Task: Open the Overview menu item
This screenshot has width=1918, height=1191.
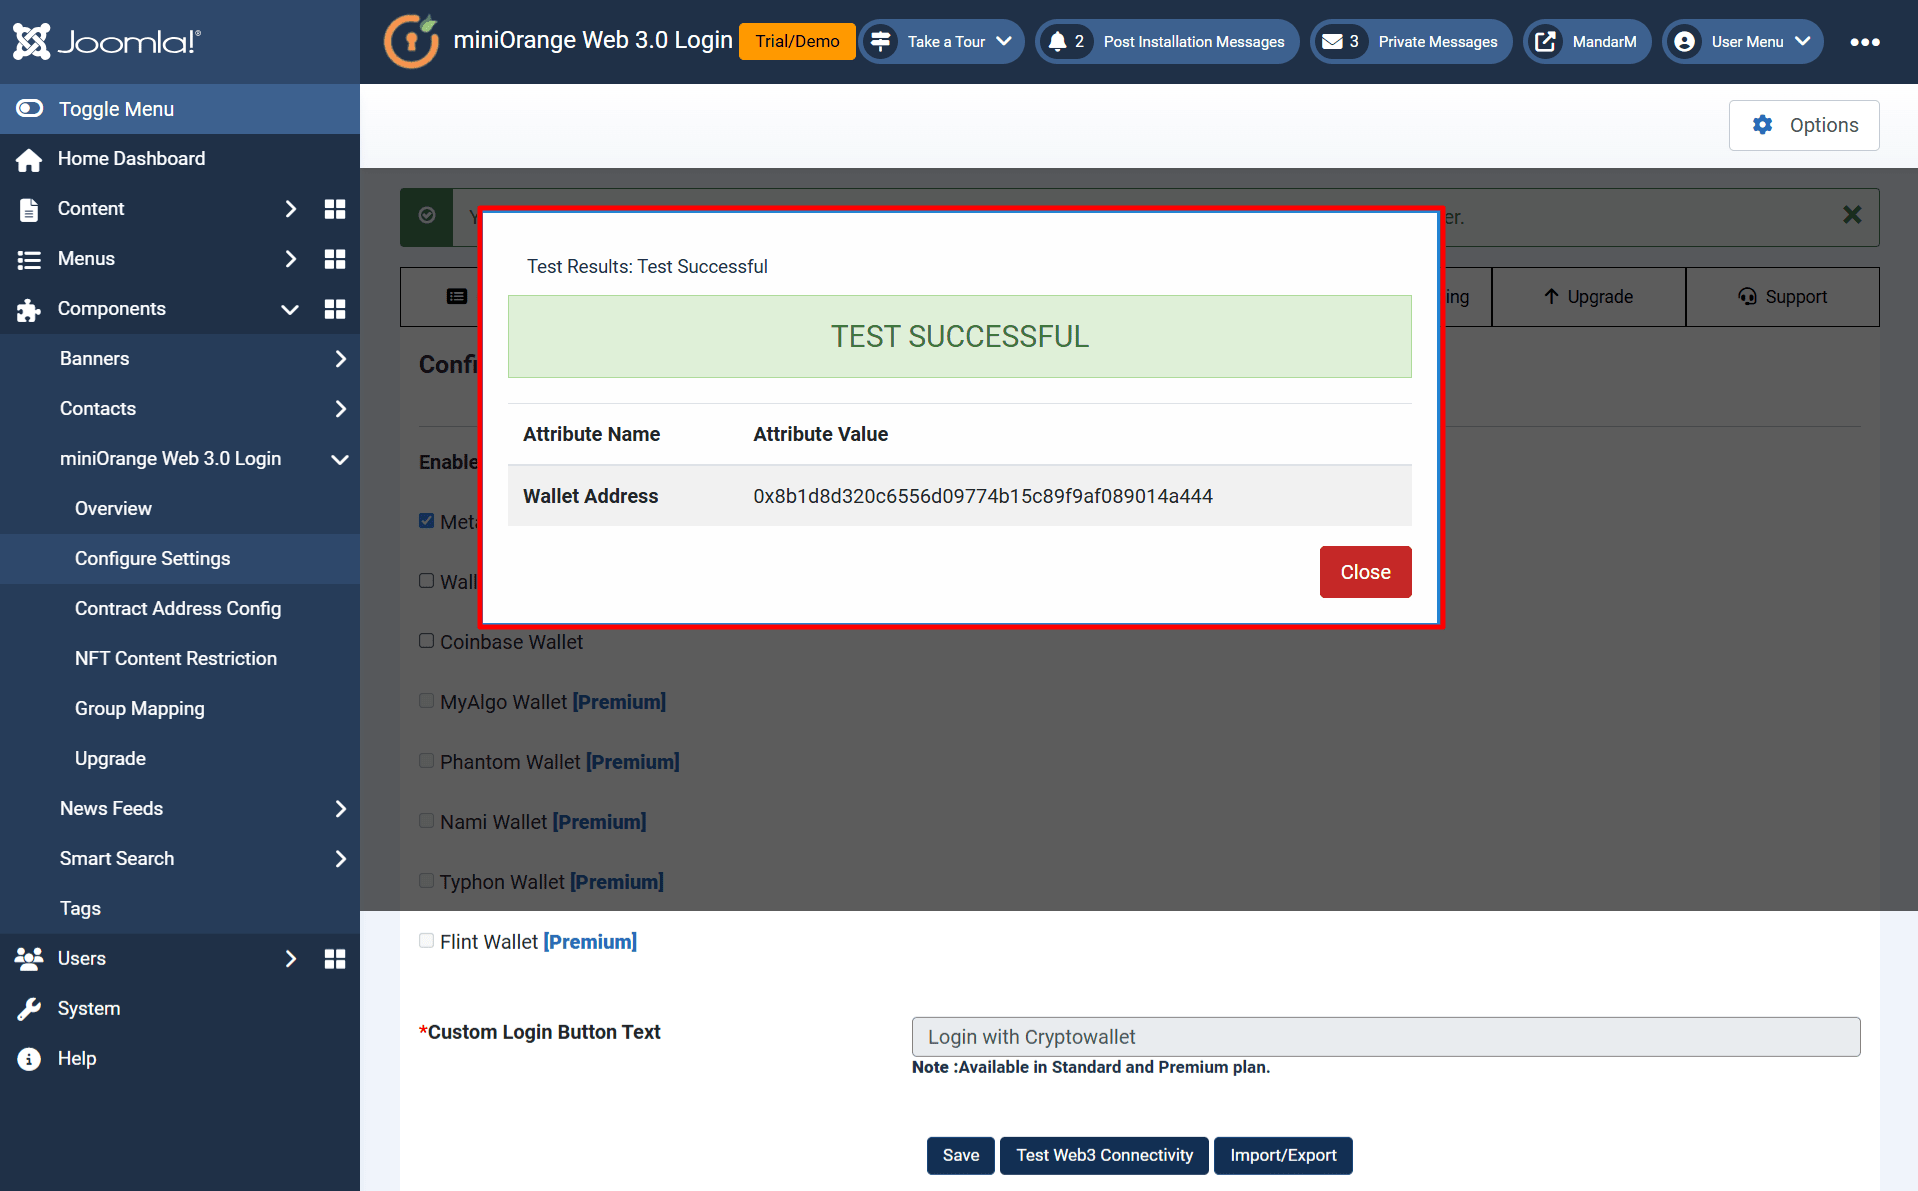Action: point(113,508)
